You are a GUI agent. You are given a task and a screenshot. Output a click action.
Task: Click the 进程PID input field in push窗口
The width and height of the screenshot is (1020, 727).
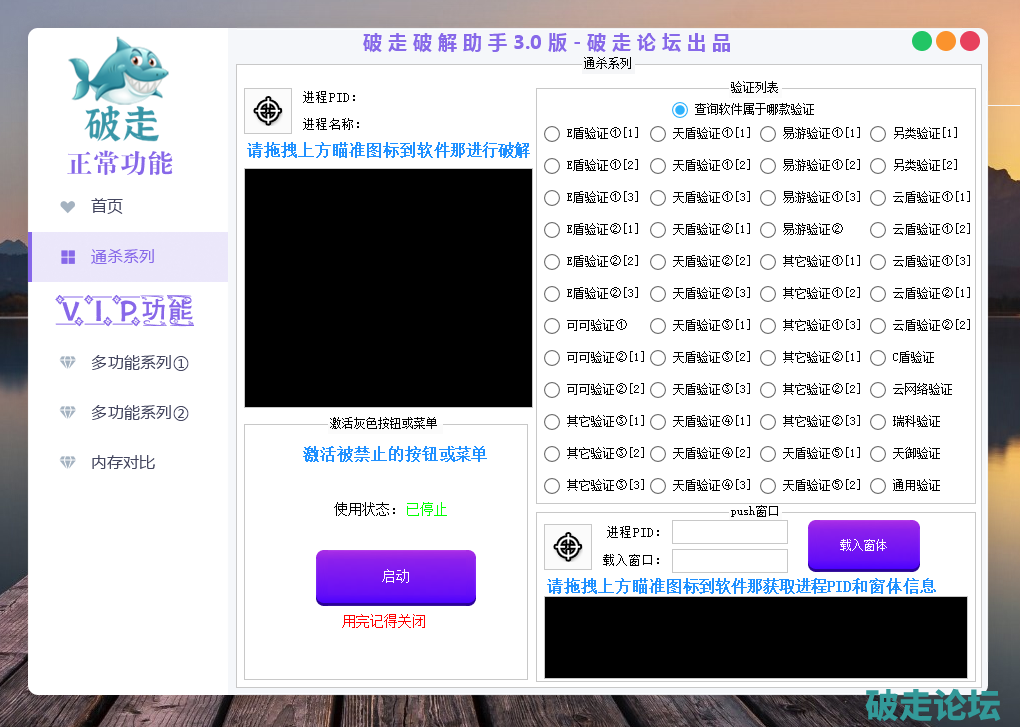point(729,531)
